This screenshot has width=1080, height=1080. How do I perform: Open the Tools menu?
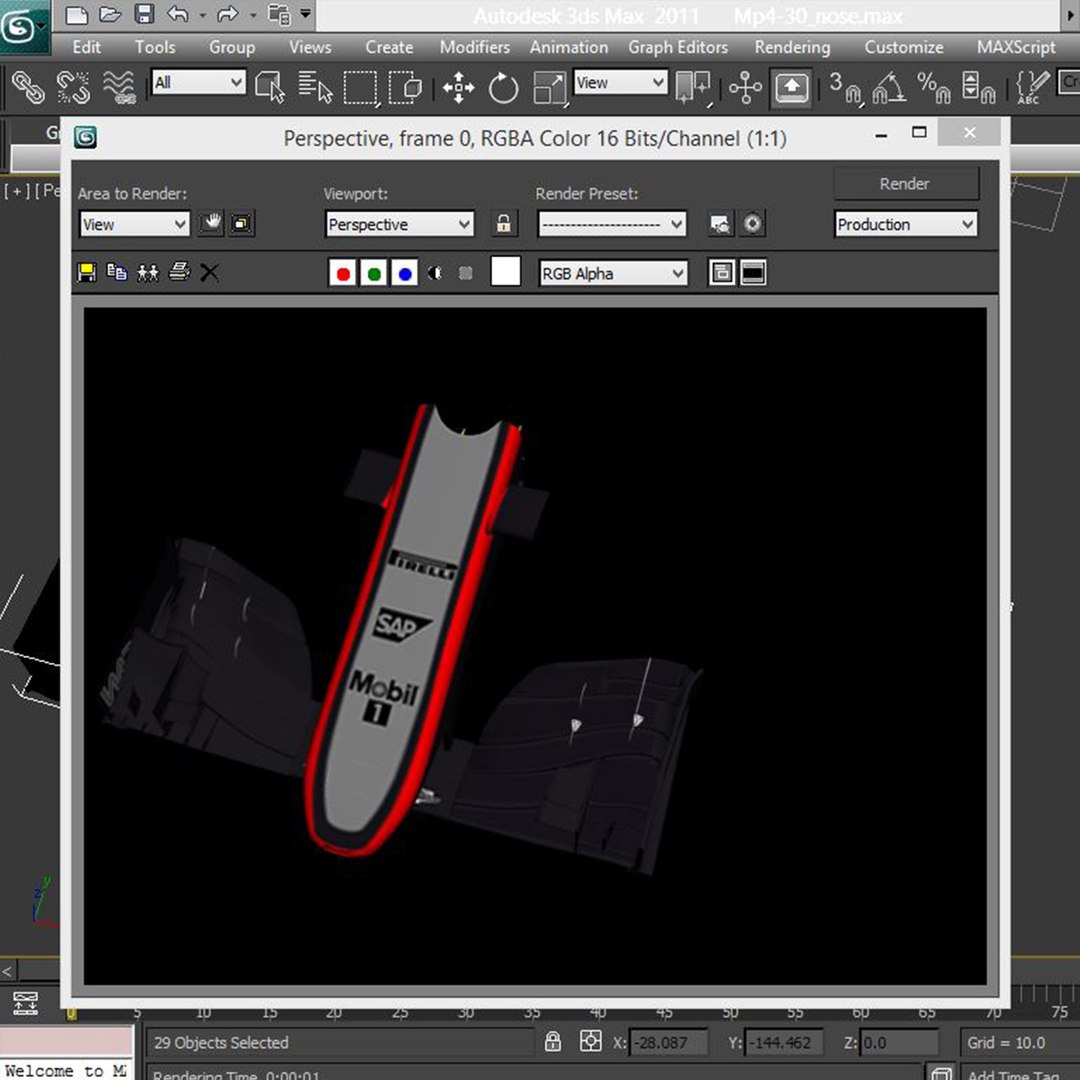tap(155, 47)
